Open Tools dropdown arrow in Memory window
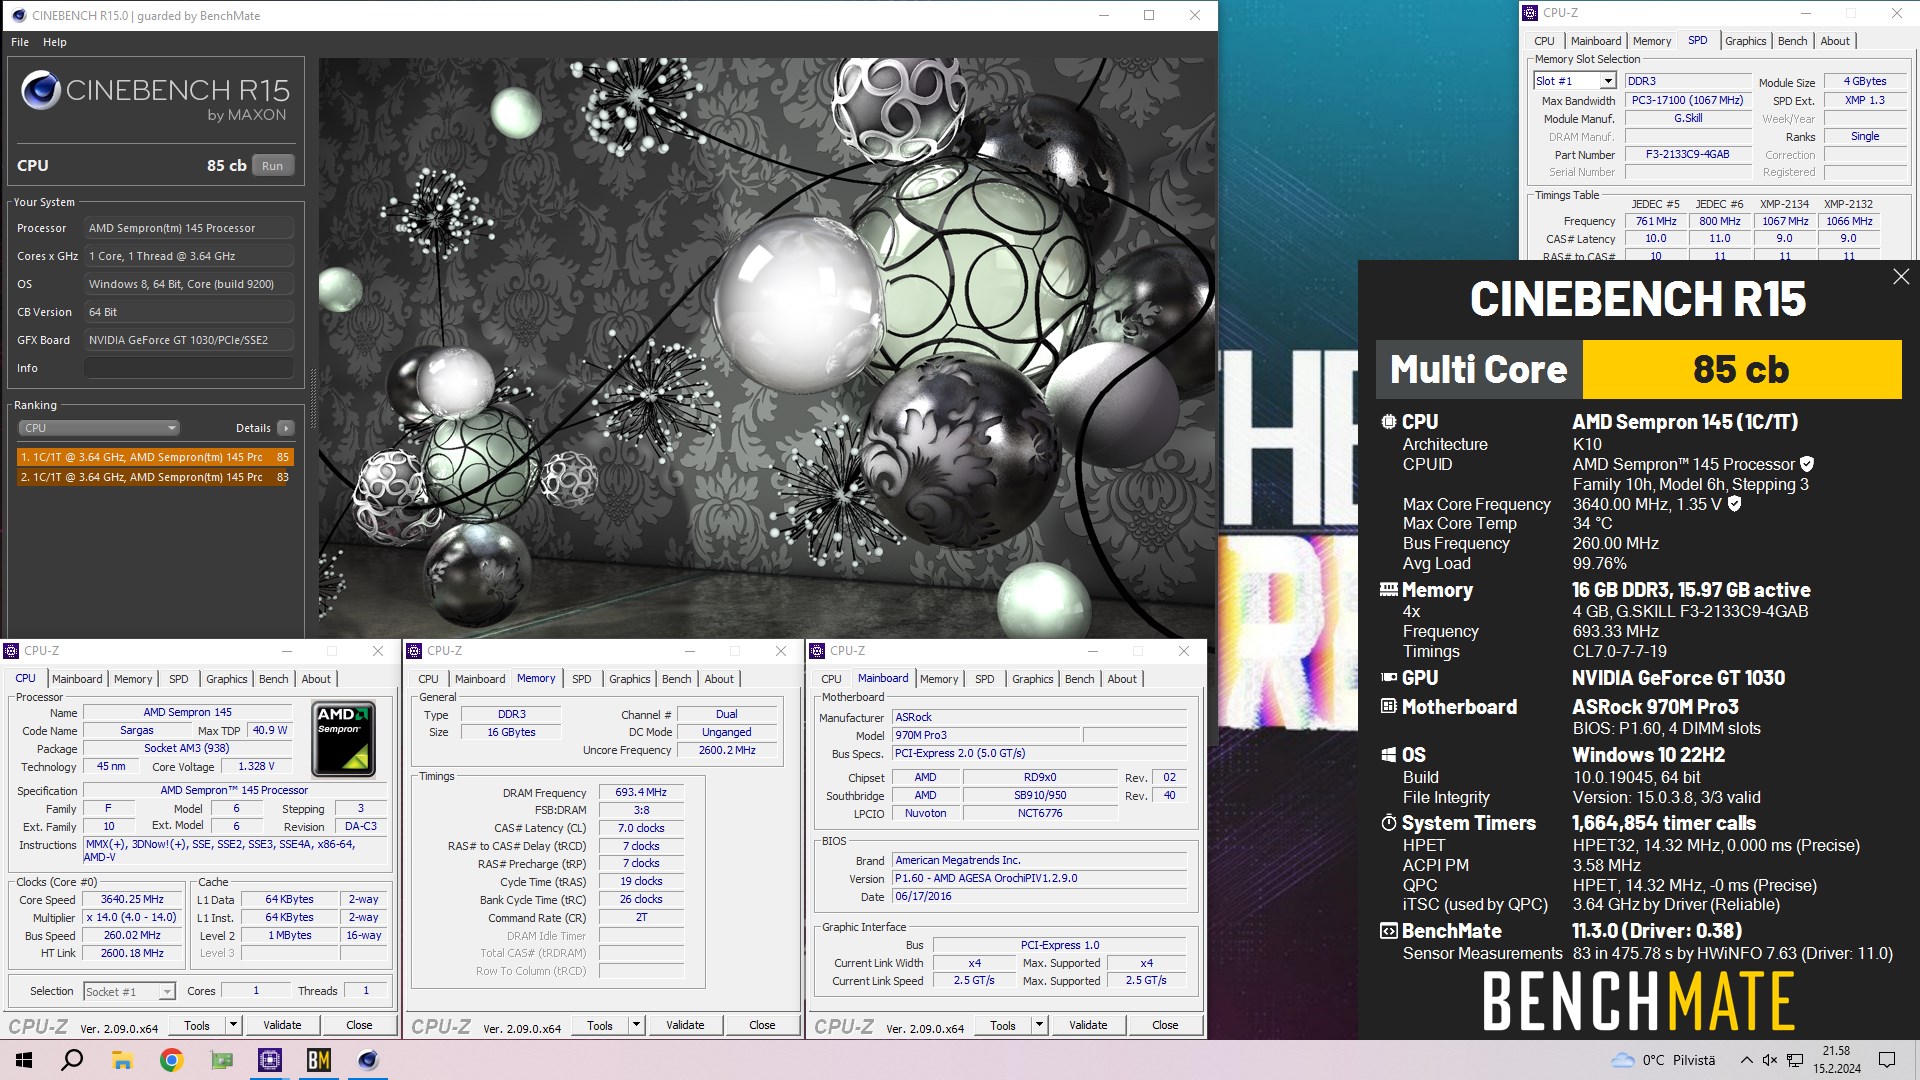 click(636, 1025)
